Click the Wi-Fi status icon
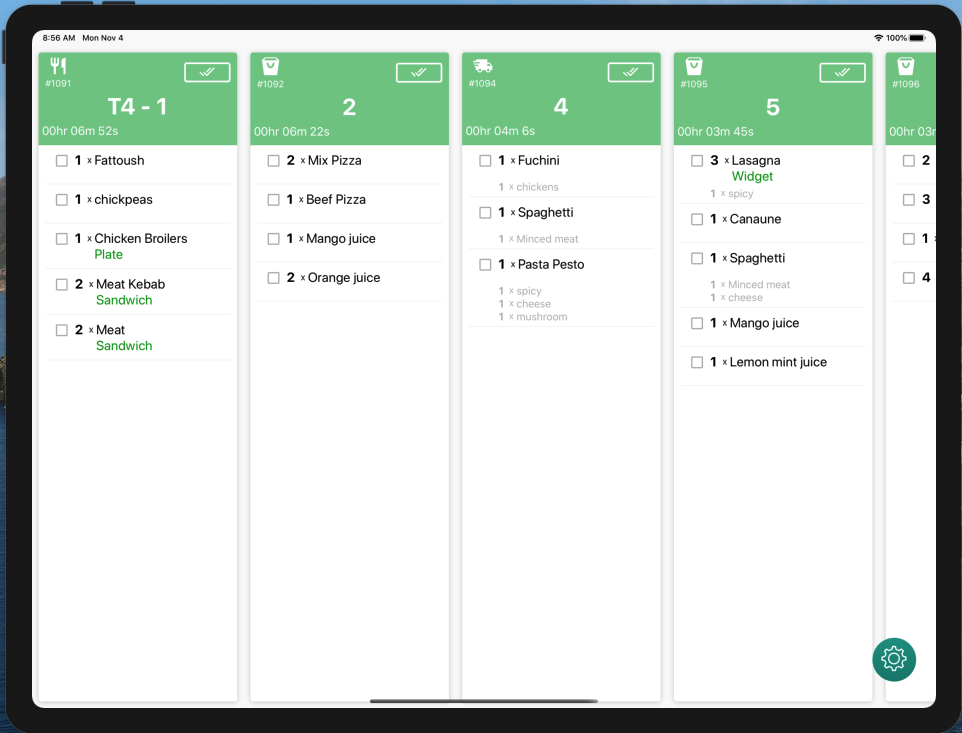This screenshot has width=962, height=733. pos(879,38)
